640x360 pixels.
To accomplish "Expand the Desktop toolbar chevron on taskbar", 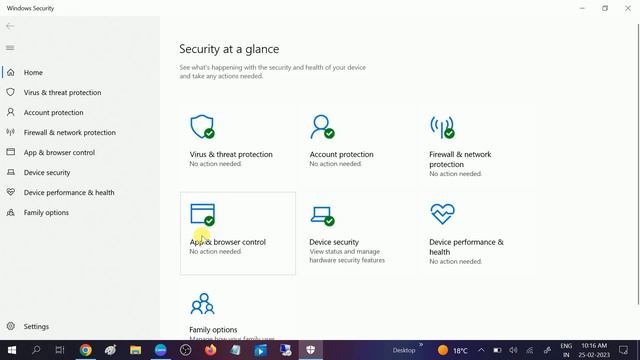I will click(x=421, y=345).
